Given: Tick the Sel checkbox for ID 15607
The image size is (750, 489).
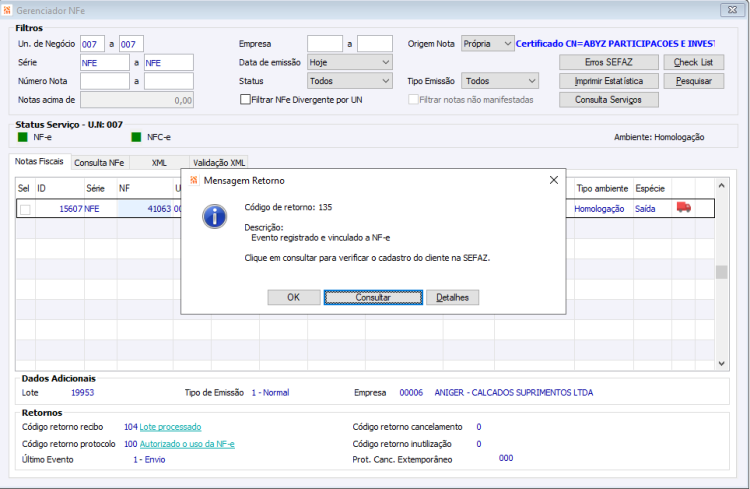Looking at the screenshot, I should pyautogui.click(x=25, y=209).
